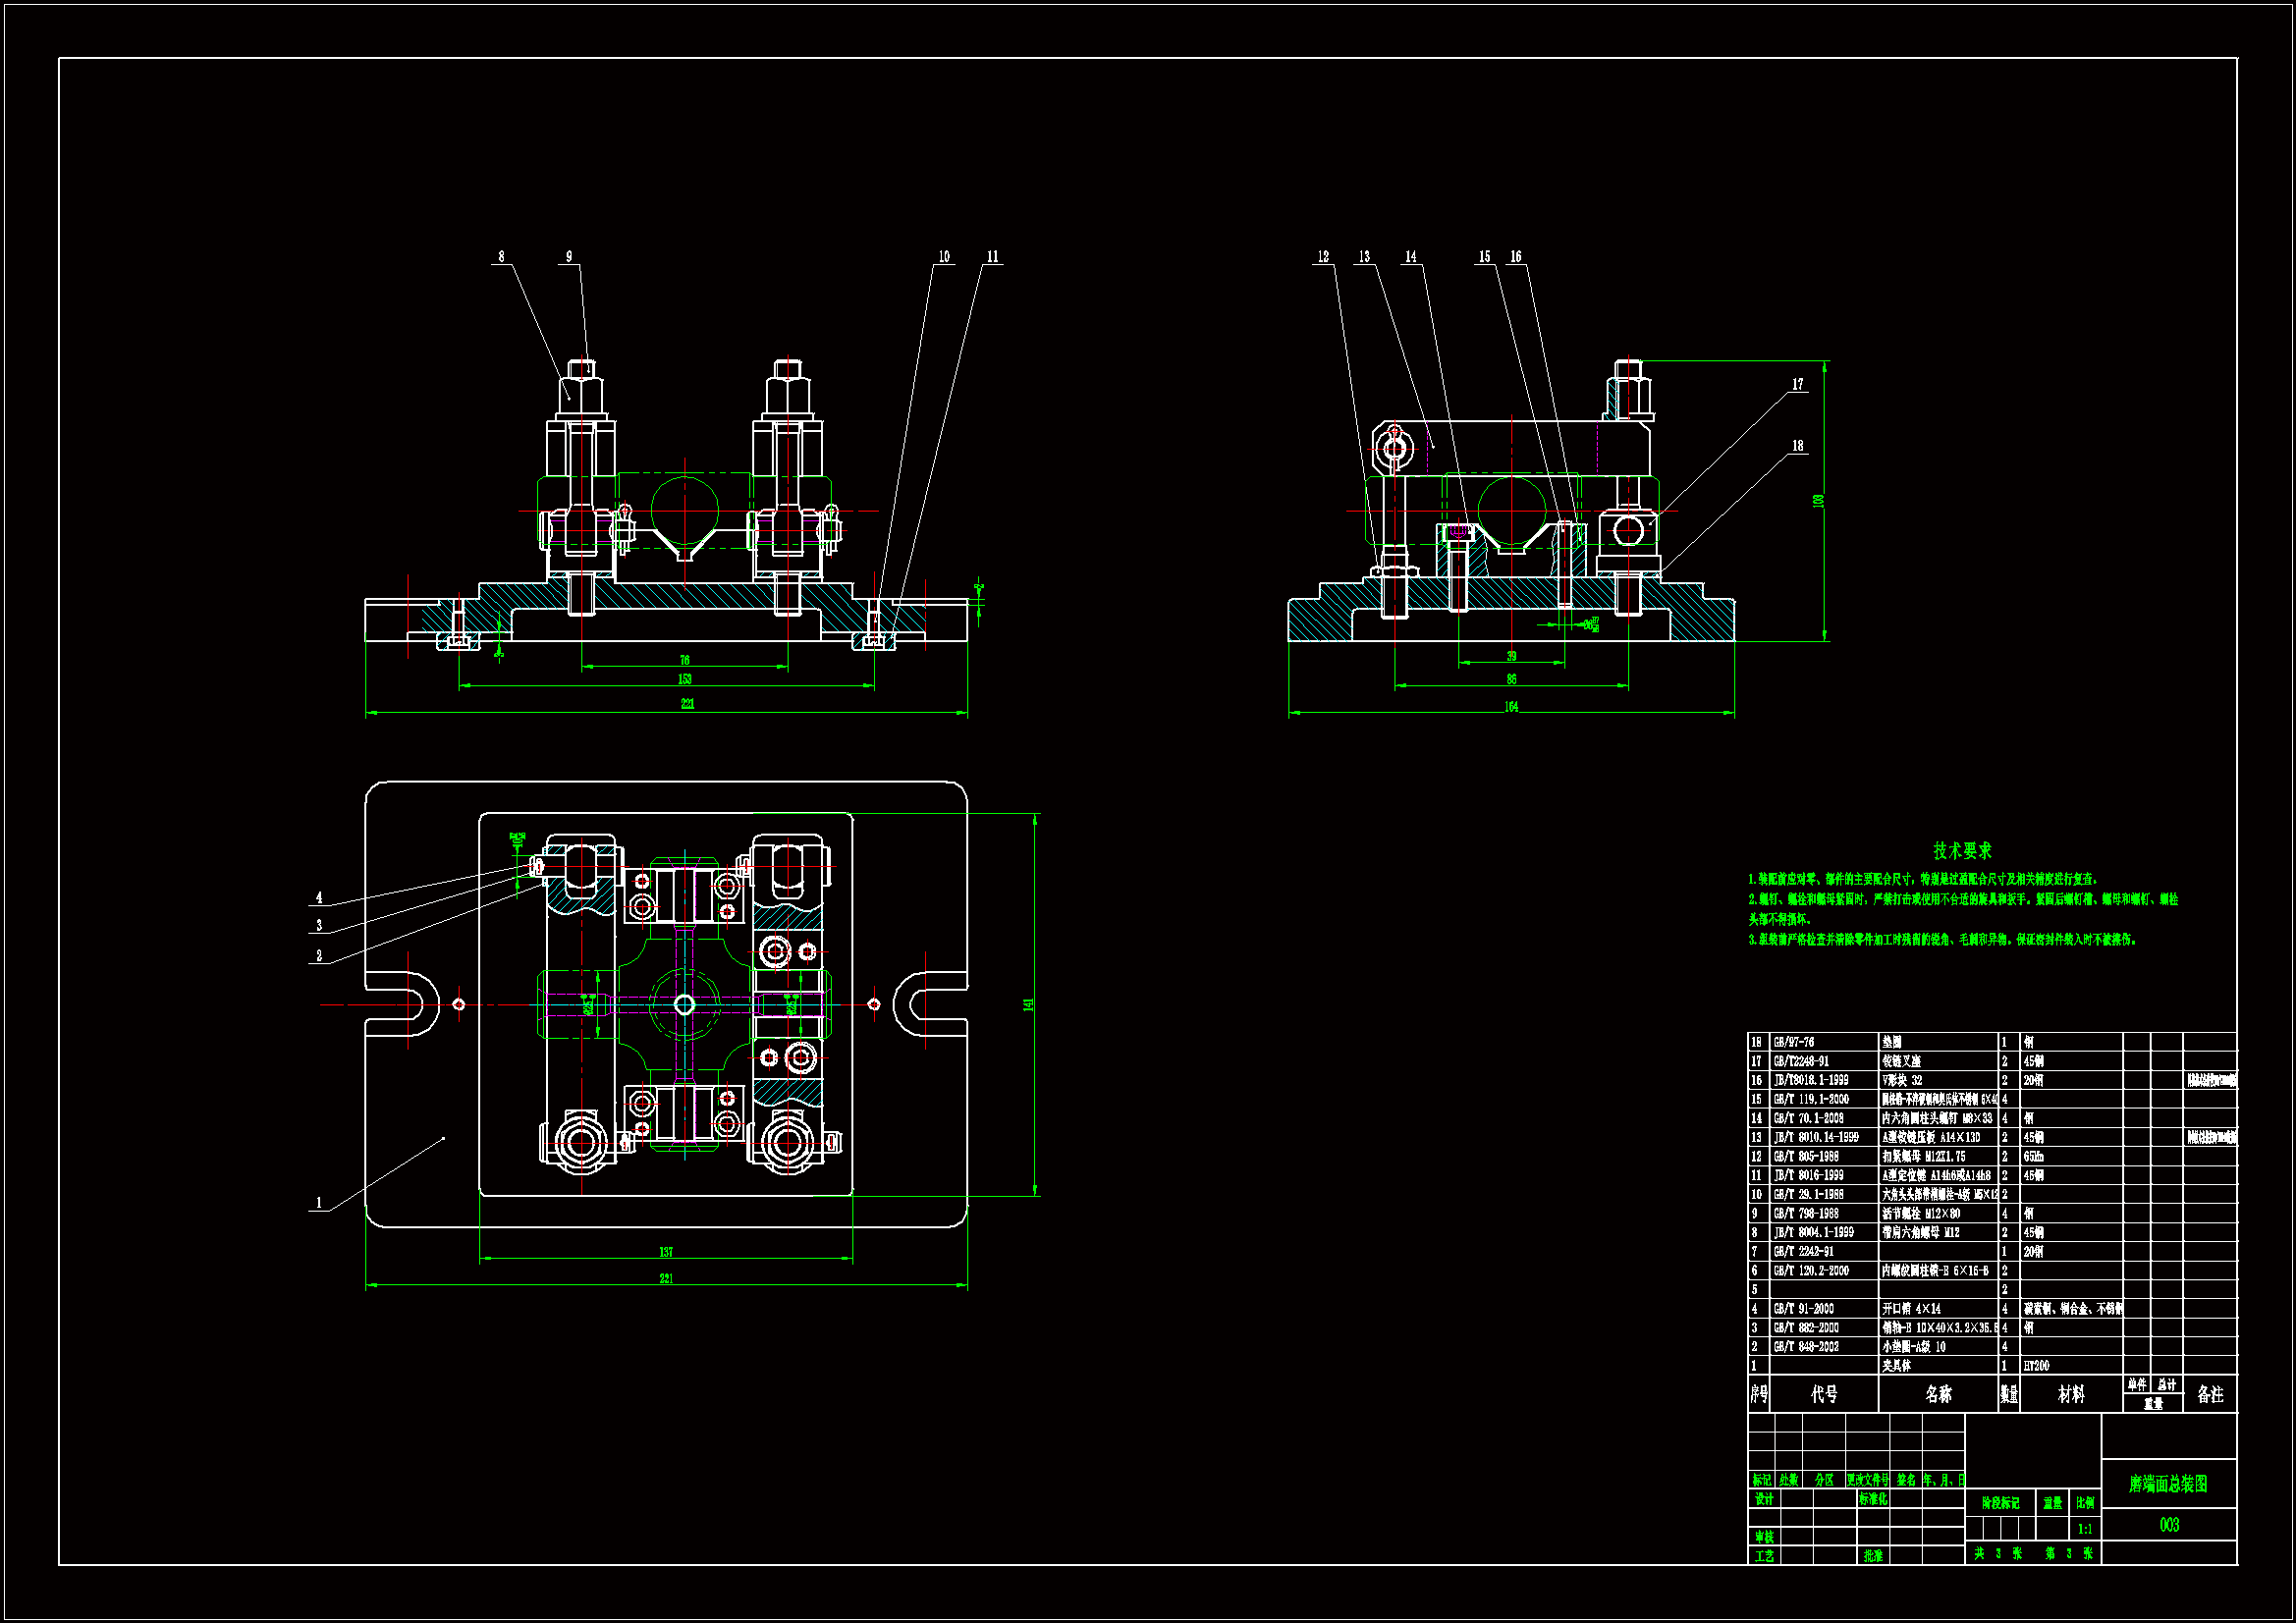Click the 设计 cell in the title block
The image size is (2296, 1623).
tap(1764, 1499)
